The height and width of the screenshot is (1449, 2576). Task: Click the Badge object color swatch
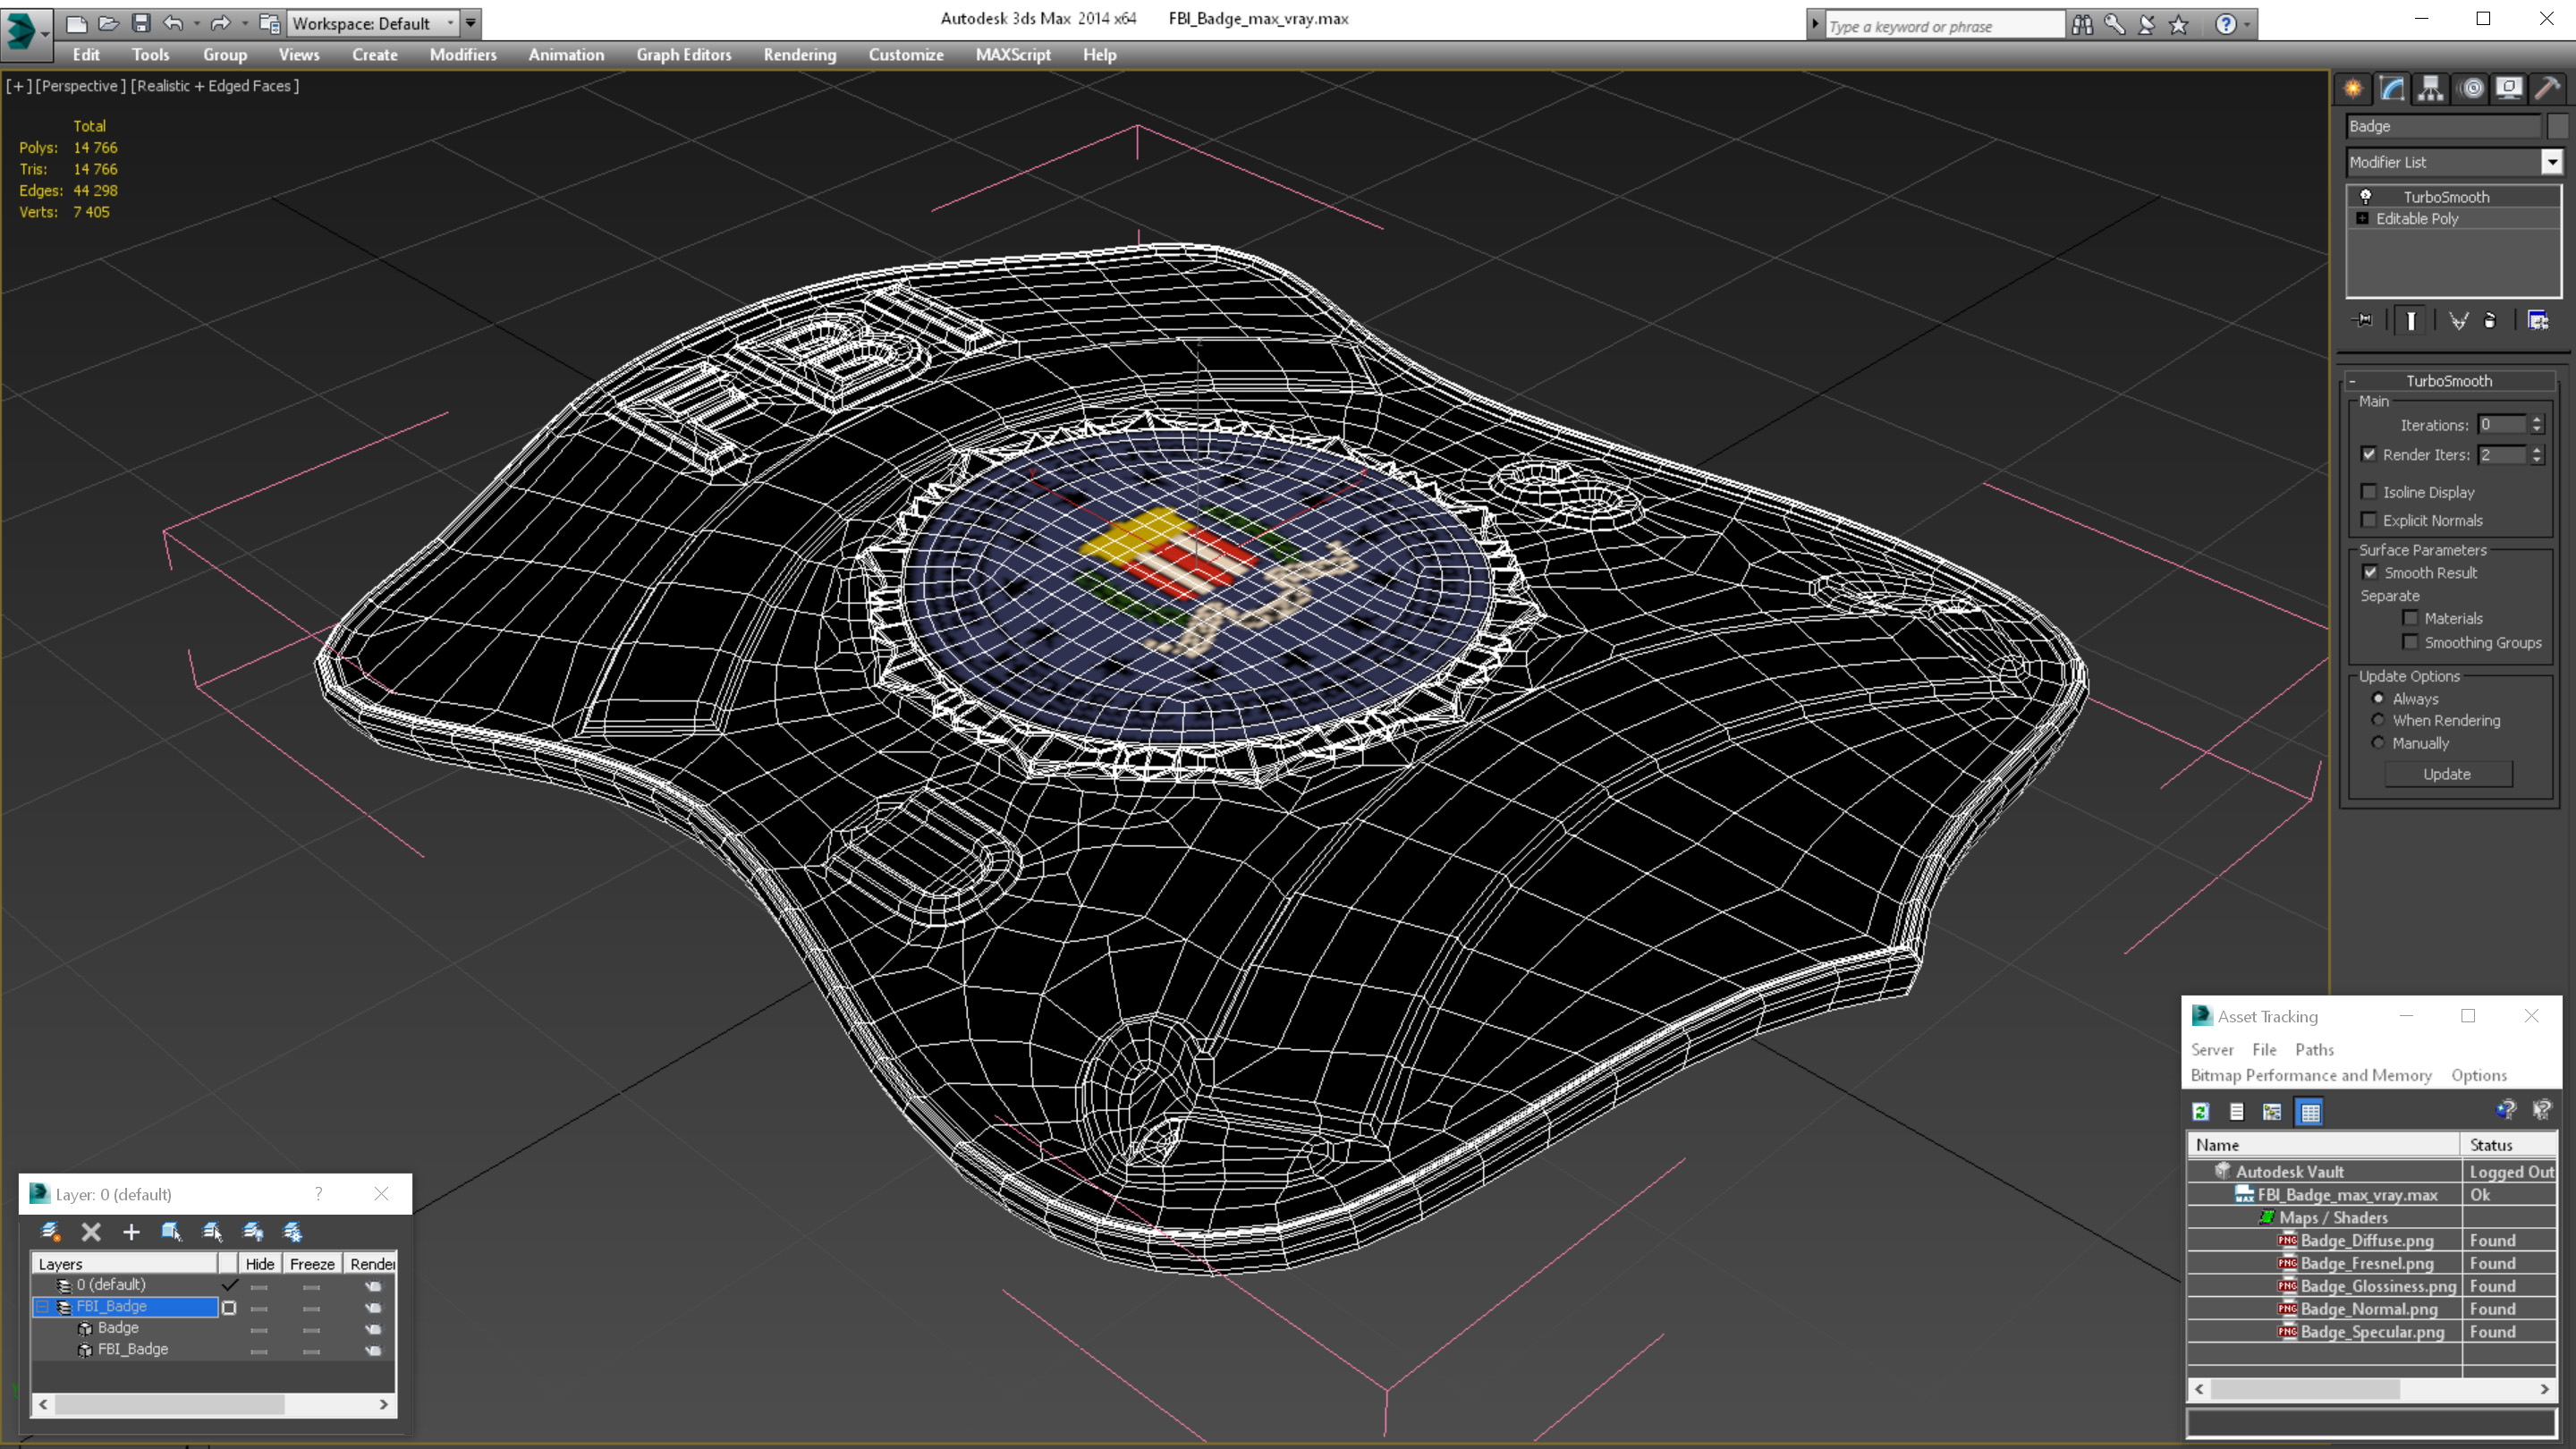[2557, 126]
